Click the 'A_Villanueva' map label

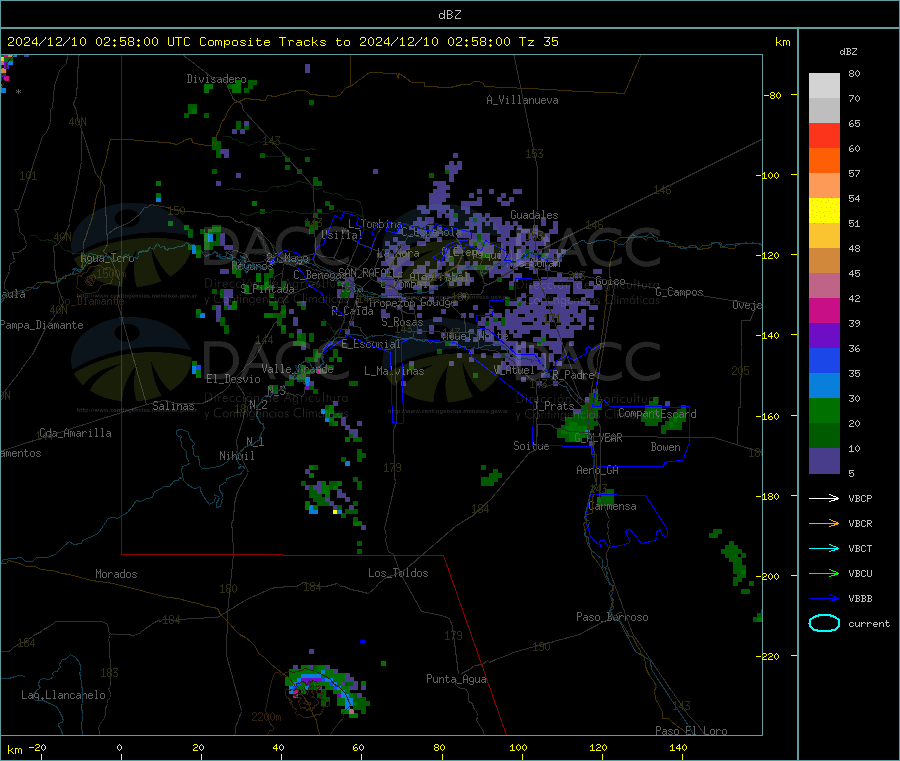(x=522, y=100)
